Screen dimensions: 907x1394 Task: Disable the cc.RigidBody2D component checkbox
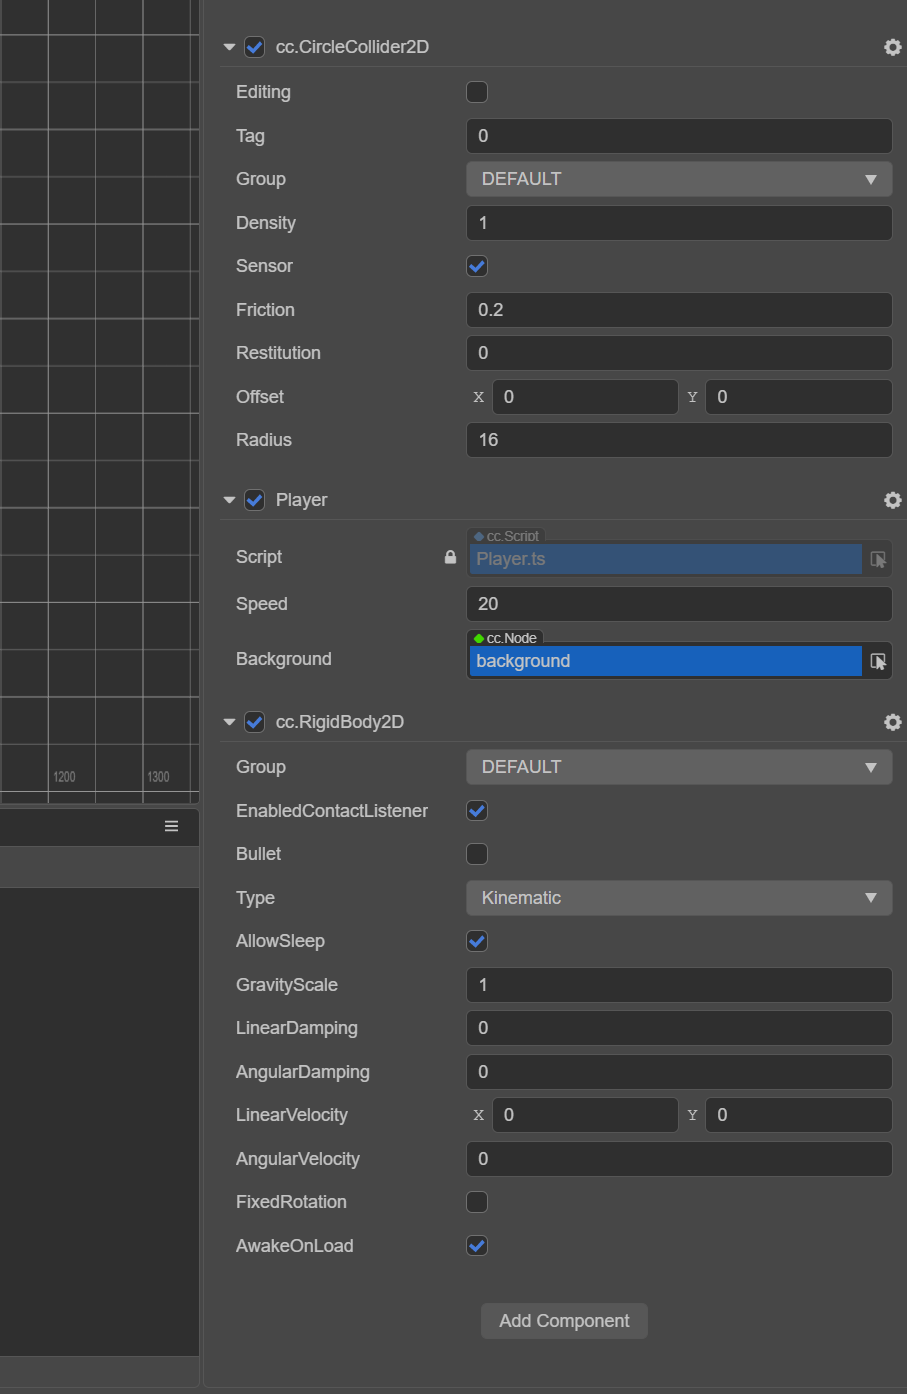(x=255, y=722)
